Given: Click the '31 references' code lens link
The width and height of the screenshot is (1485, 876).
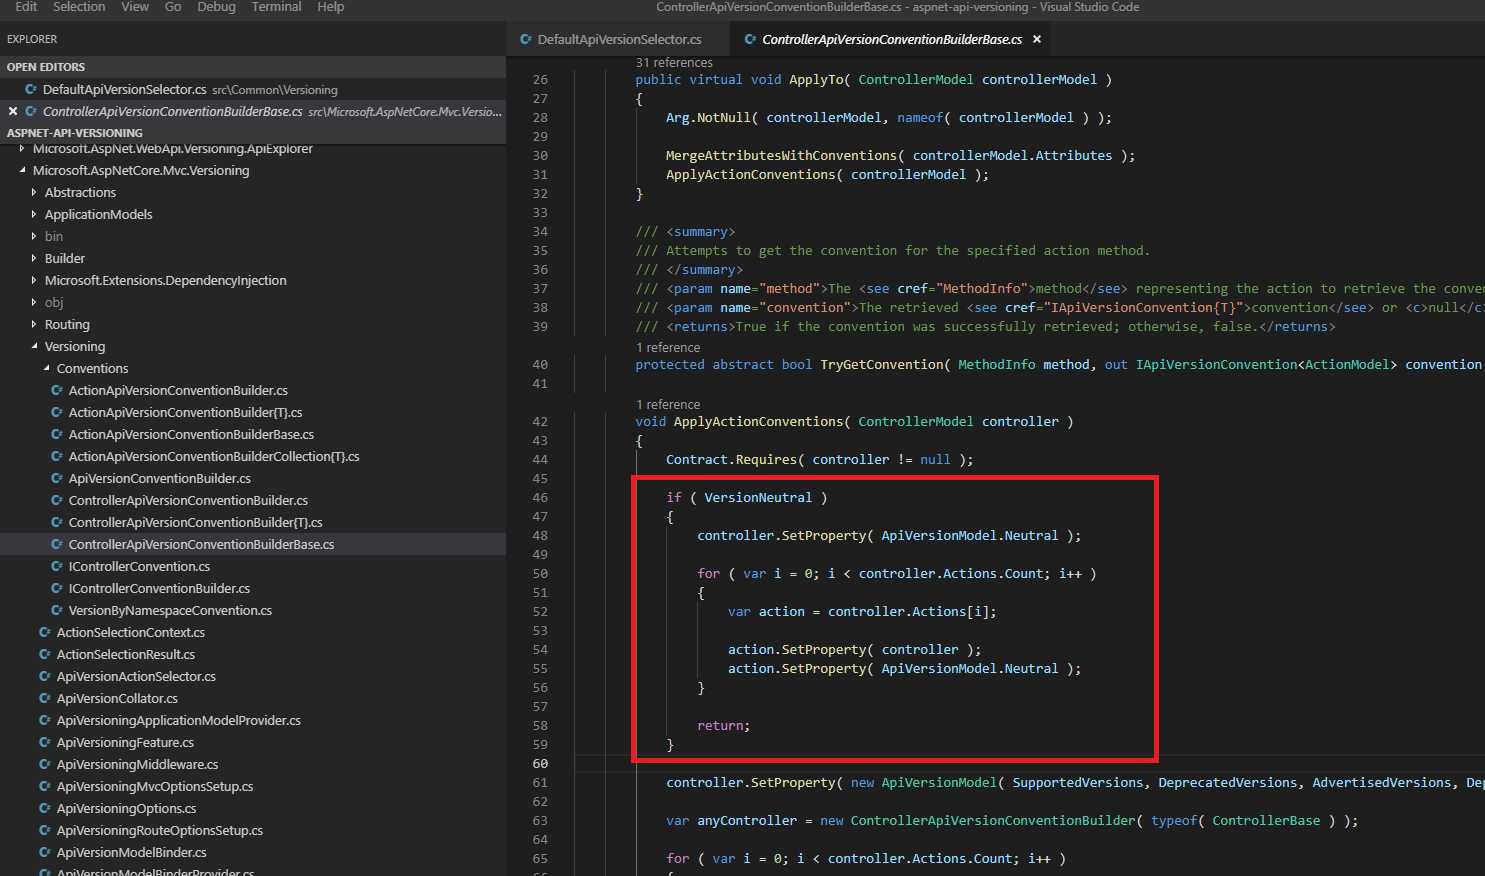Looking at the screenshot, I should tap(674, 63).
